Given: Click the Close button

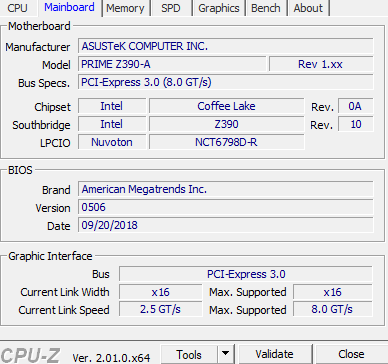Looking at the screenshot, I should pos(351,355).
